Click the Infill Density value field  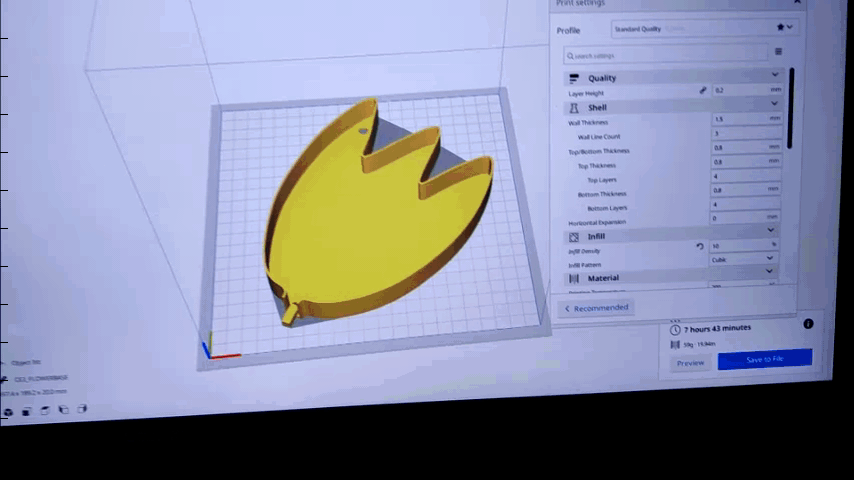point(744,246)
